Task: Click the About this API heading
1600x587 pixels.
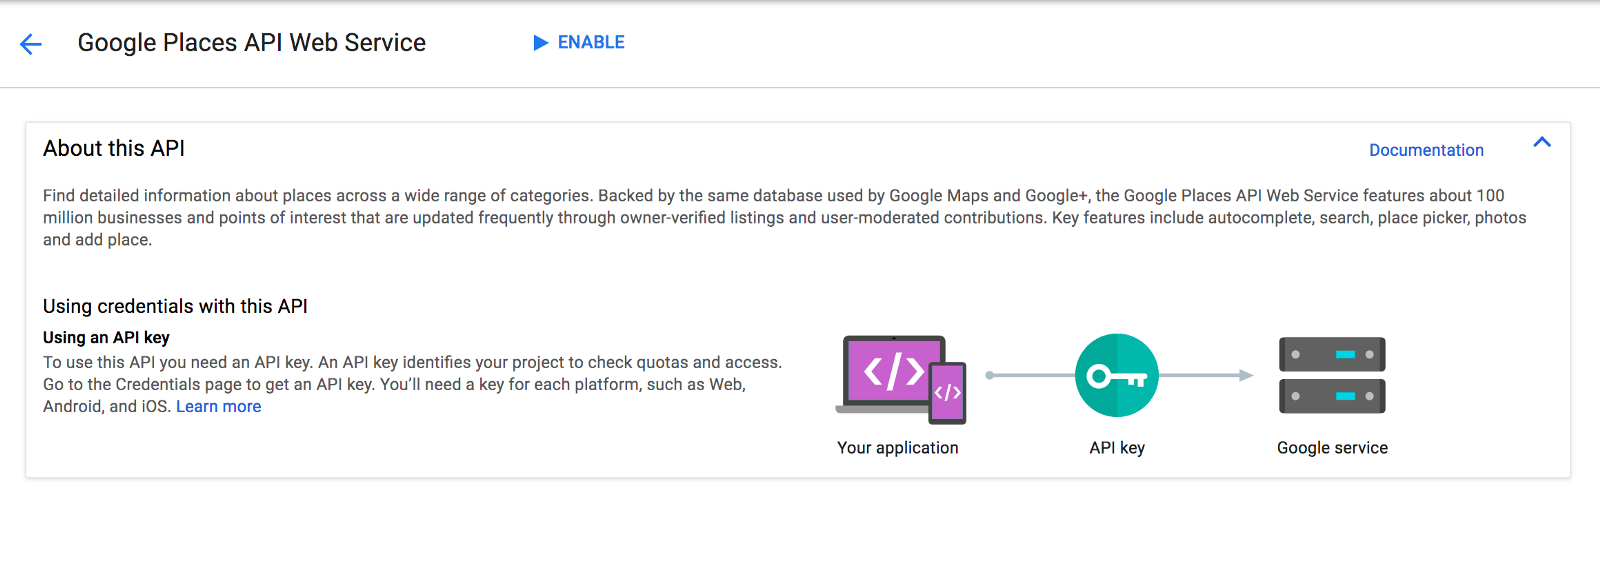Action: (114, 149)
